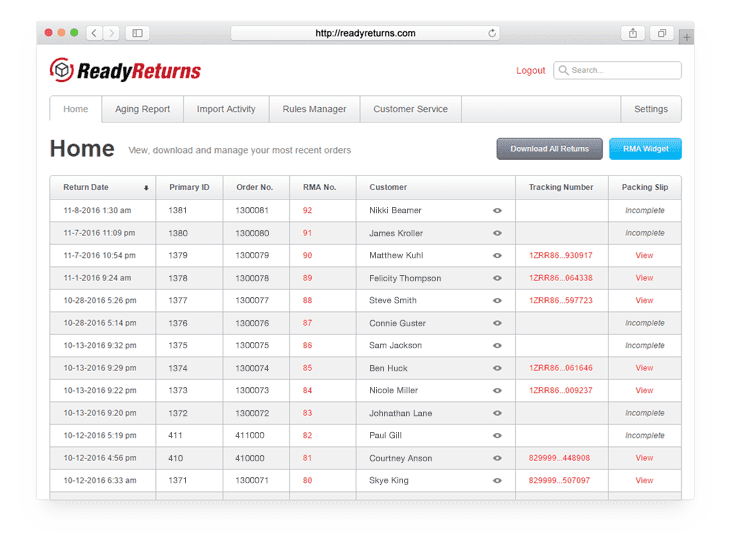Focus the Search input field
730x551 pixels.
click(617, 70)
